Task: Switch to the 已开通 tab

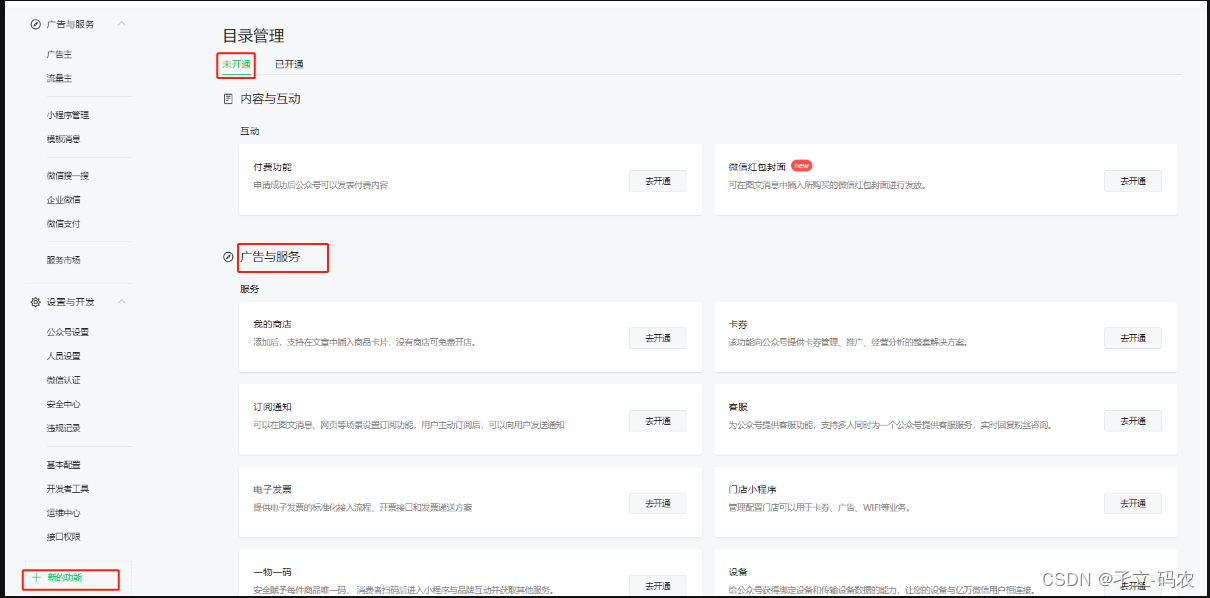Action: pos(289,64)
